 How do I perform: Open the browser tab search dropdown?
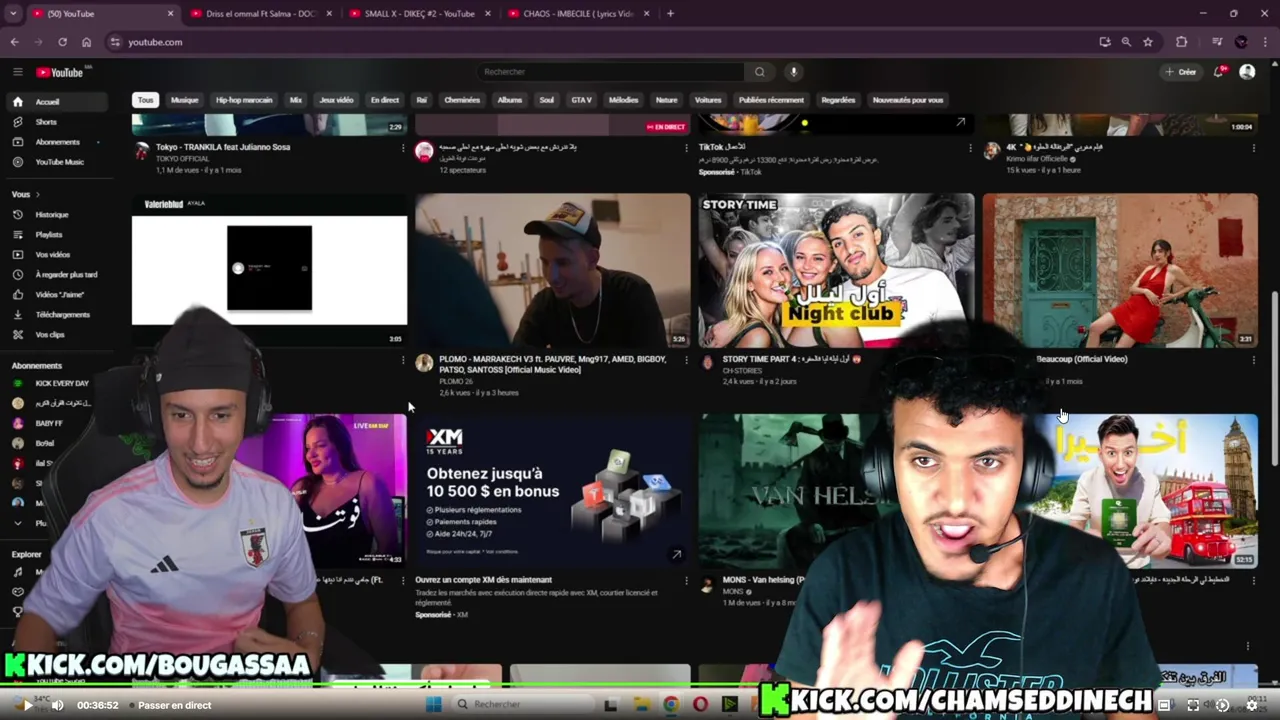(13, 14)
